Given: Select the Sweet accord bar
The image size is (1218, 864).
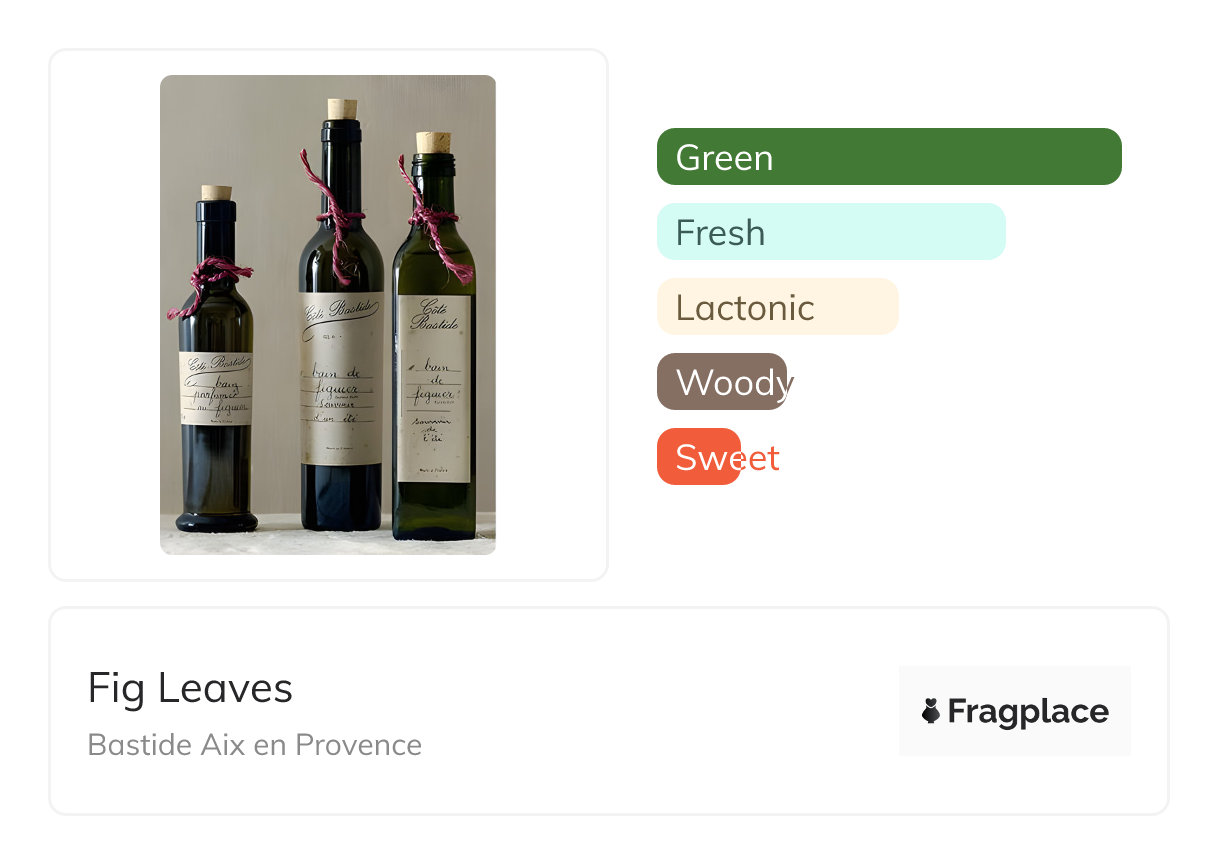Looking at the screenshot, I should pos(699,457).
